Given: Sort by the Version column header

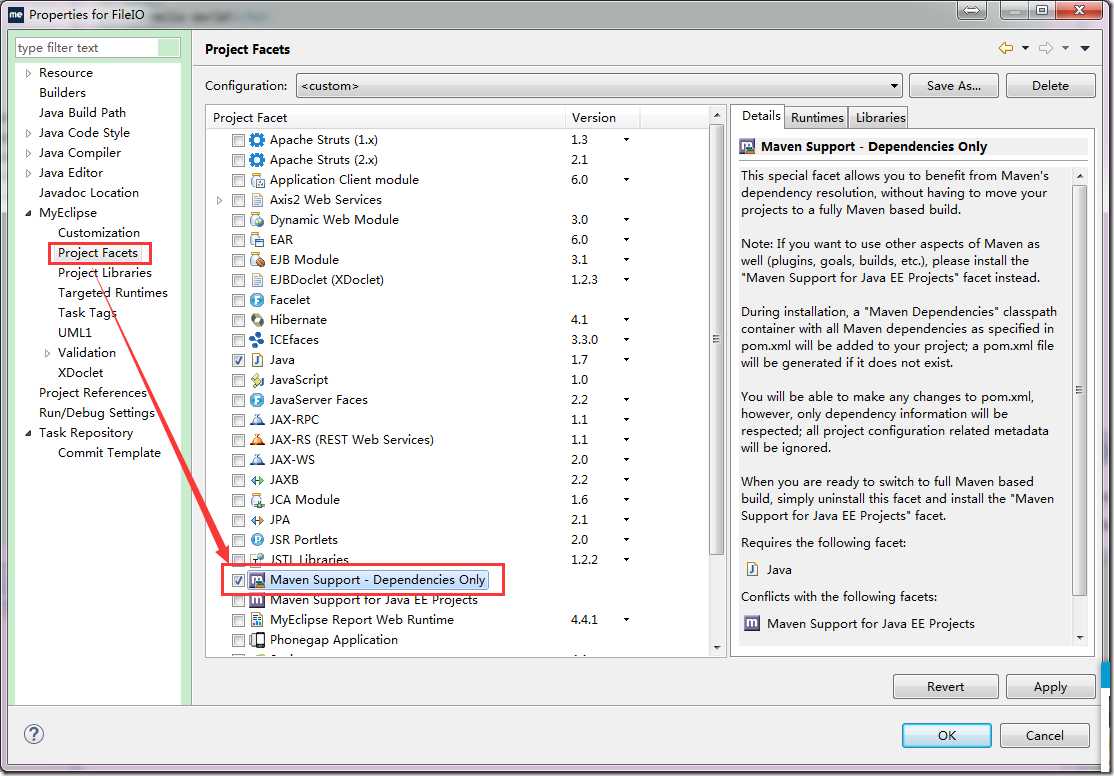Looking at the screenshot, I should pyautogui.click(x=602, y=118).
